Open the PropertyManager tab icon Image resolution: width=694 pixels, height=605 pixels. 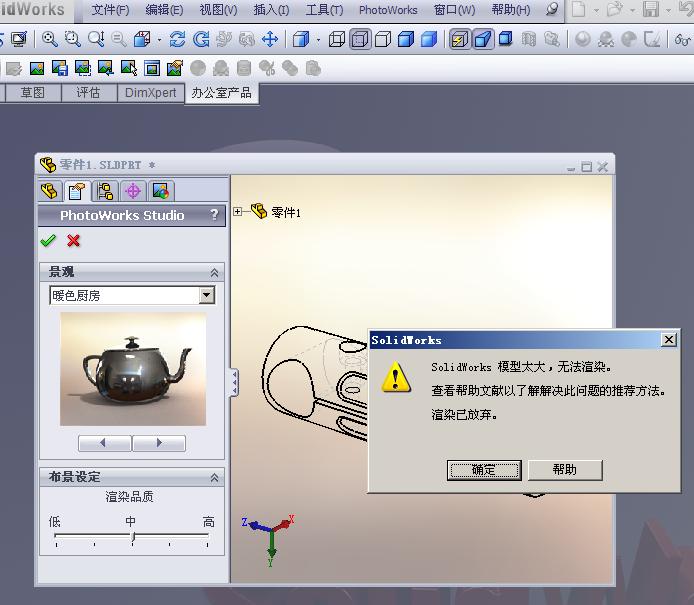(x=77, y=191)
